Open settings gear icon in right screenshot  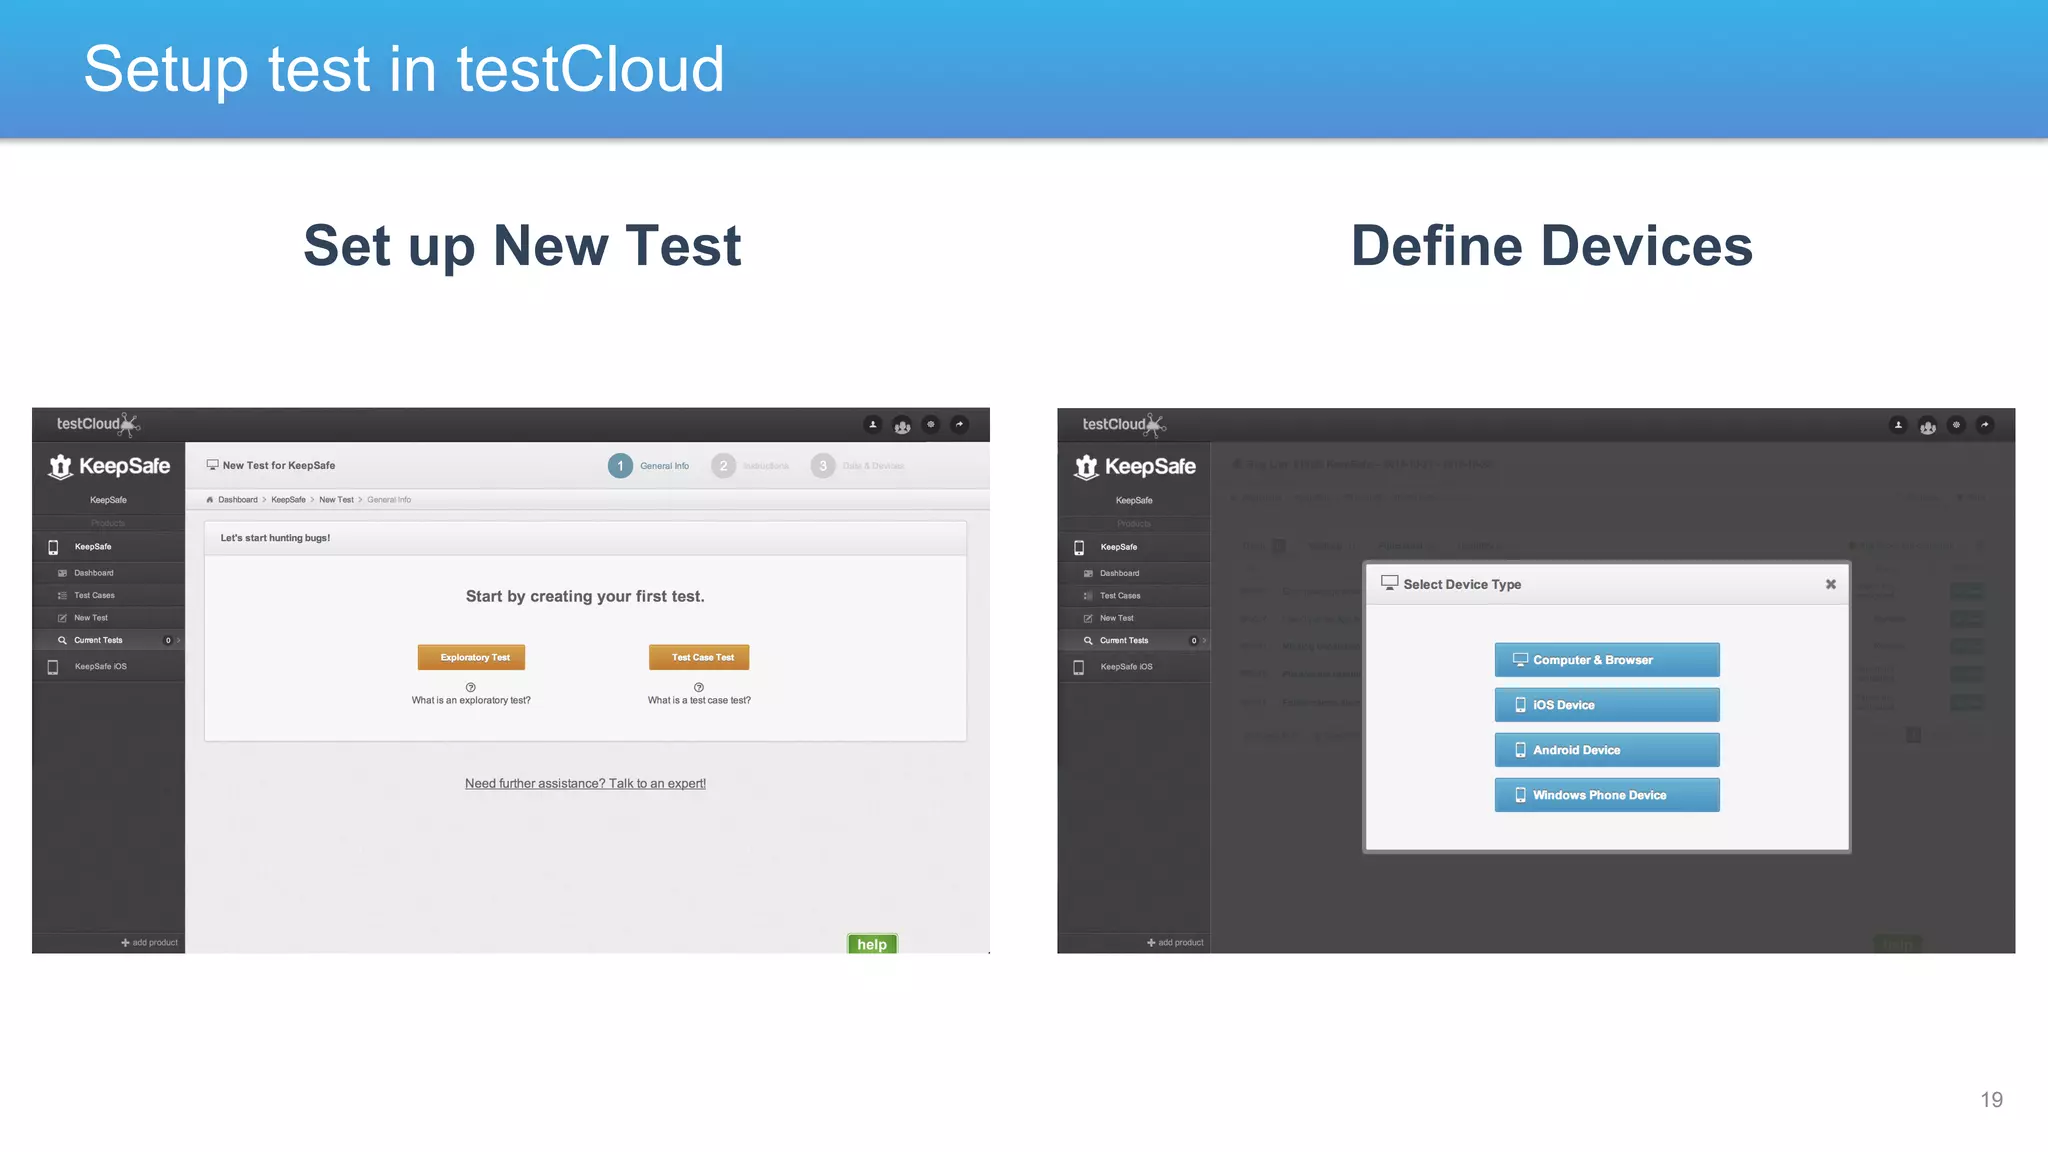point(1957,425)
